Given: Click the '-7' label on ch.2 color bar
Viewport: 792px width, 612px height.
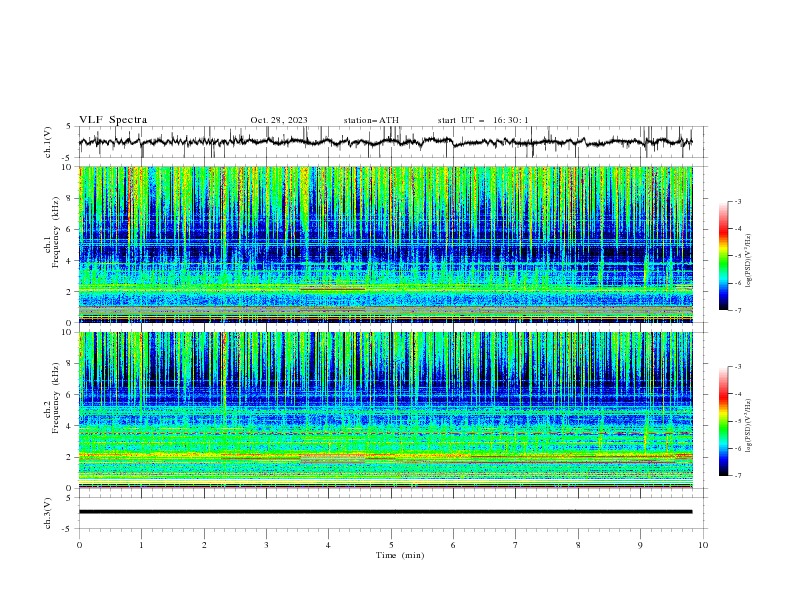Looking at the screenshot, I should click(737, 475).
